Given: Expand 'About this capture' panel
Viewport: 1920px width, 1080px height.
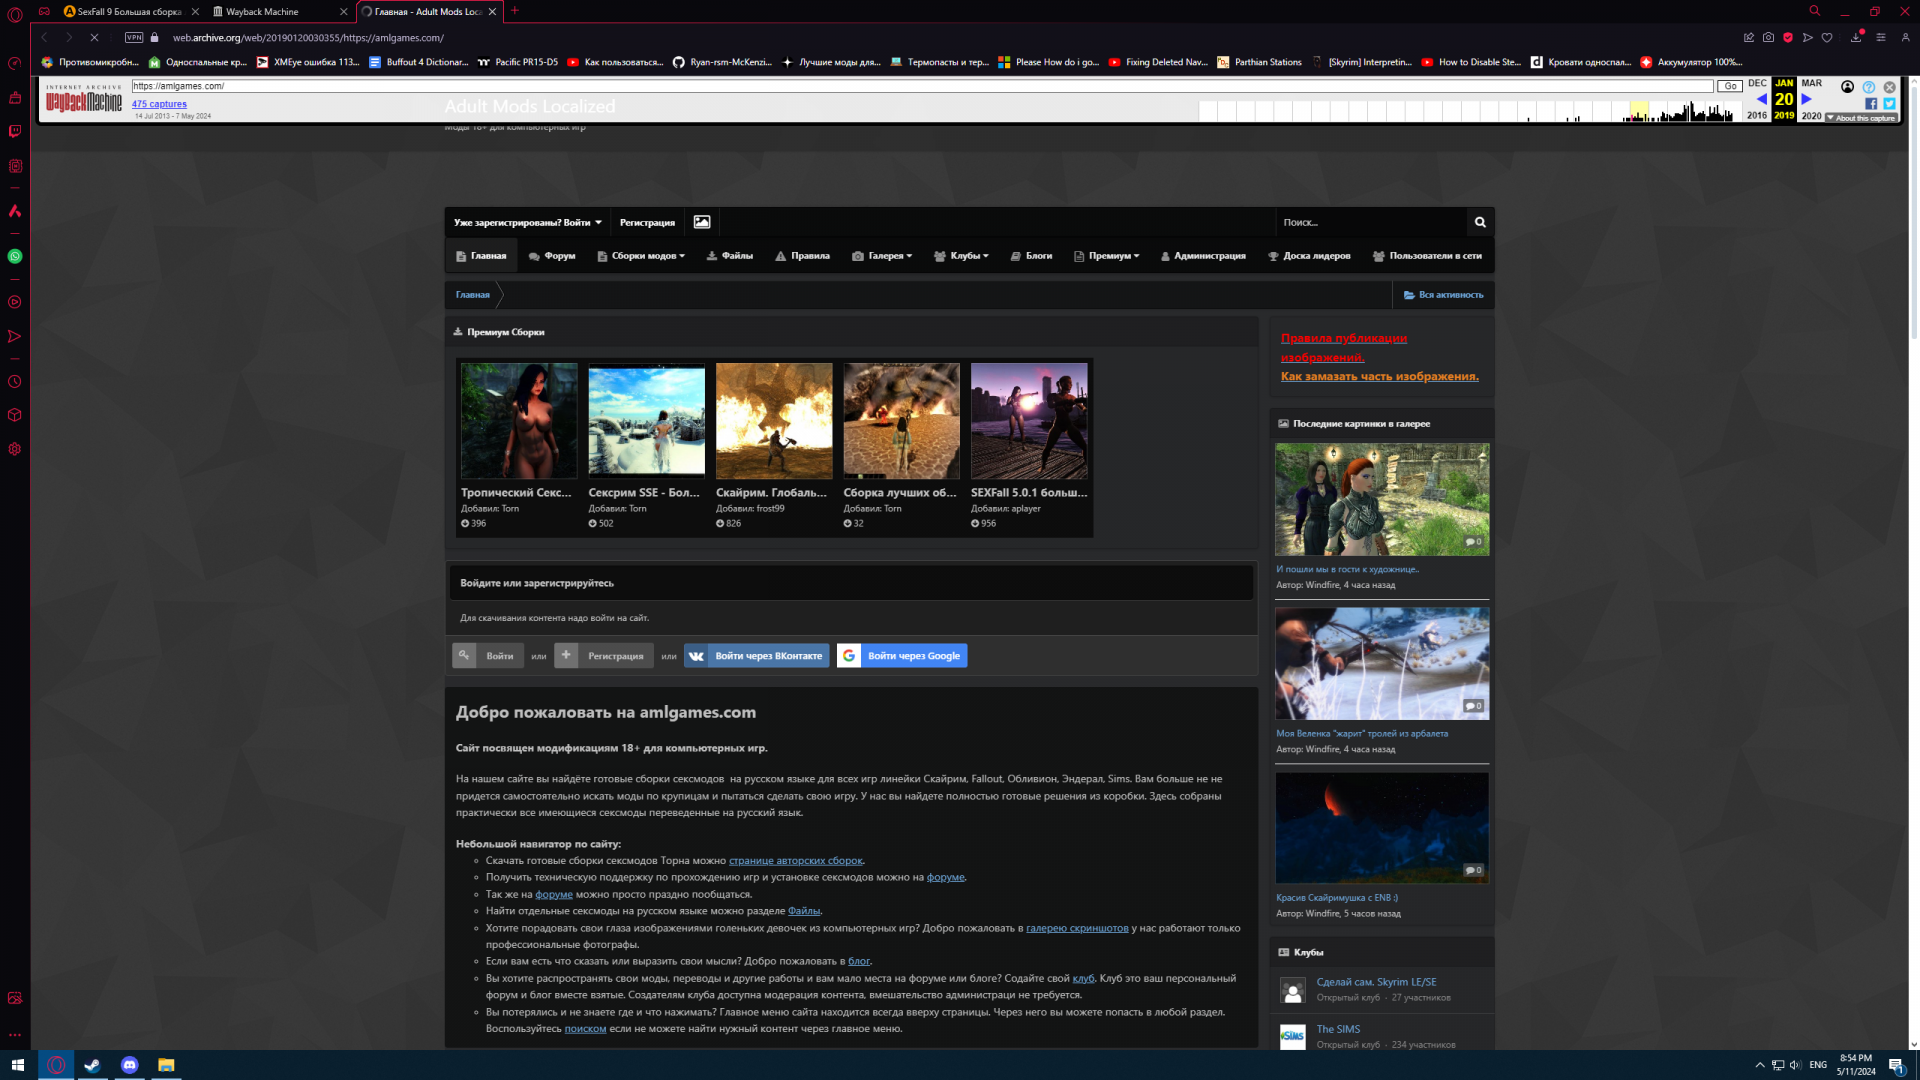Looking at the screenshot, I should point(1861,118).
